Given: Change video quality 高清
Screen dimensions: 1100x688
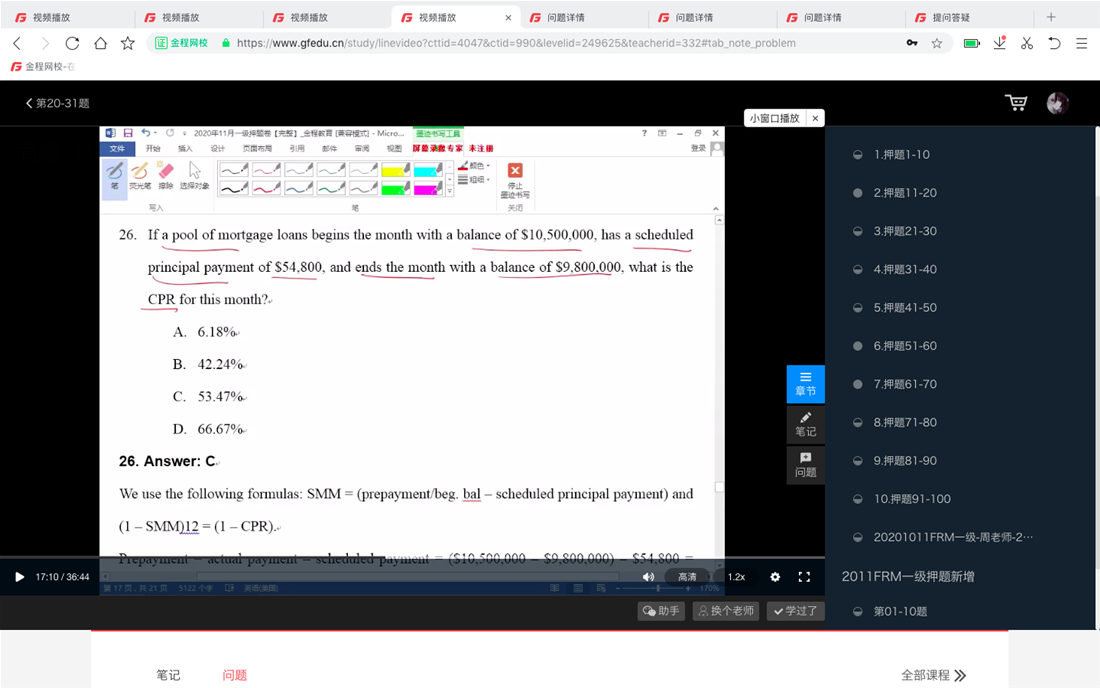Looking at the screenshot, I should (x=687, y=576).
